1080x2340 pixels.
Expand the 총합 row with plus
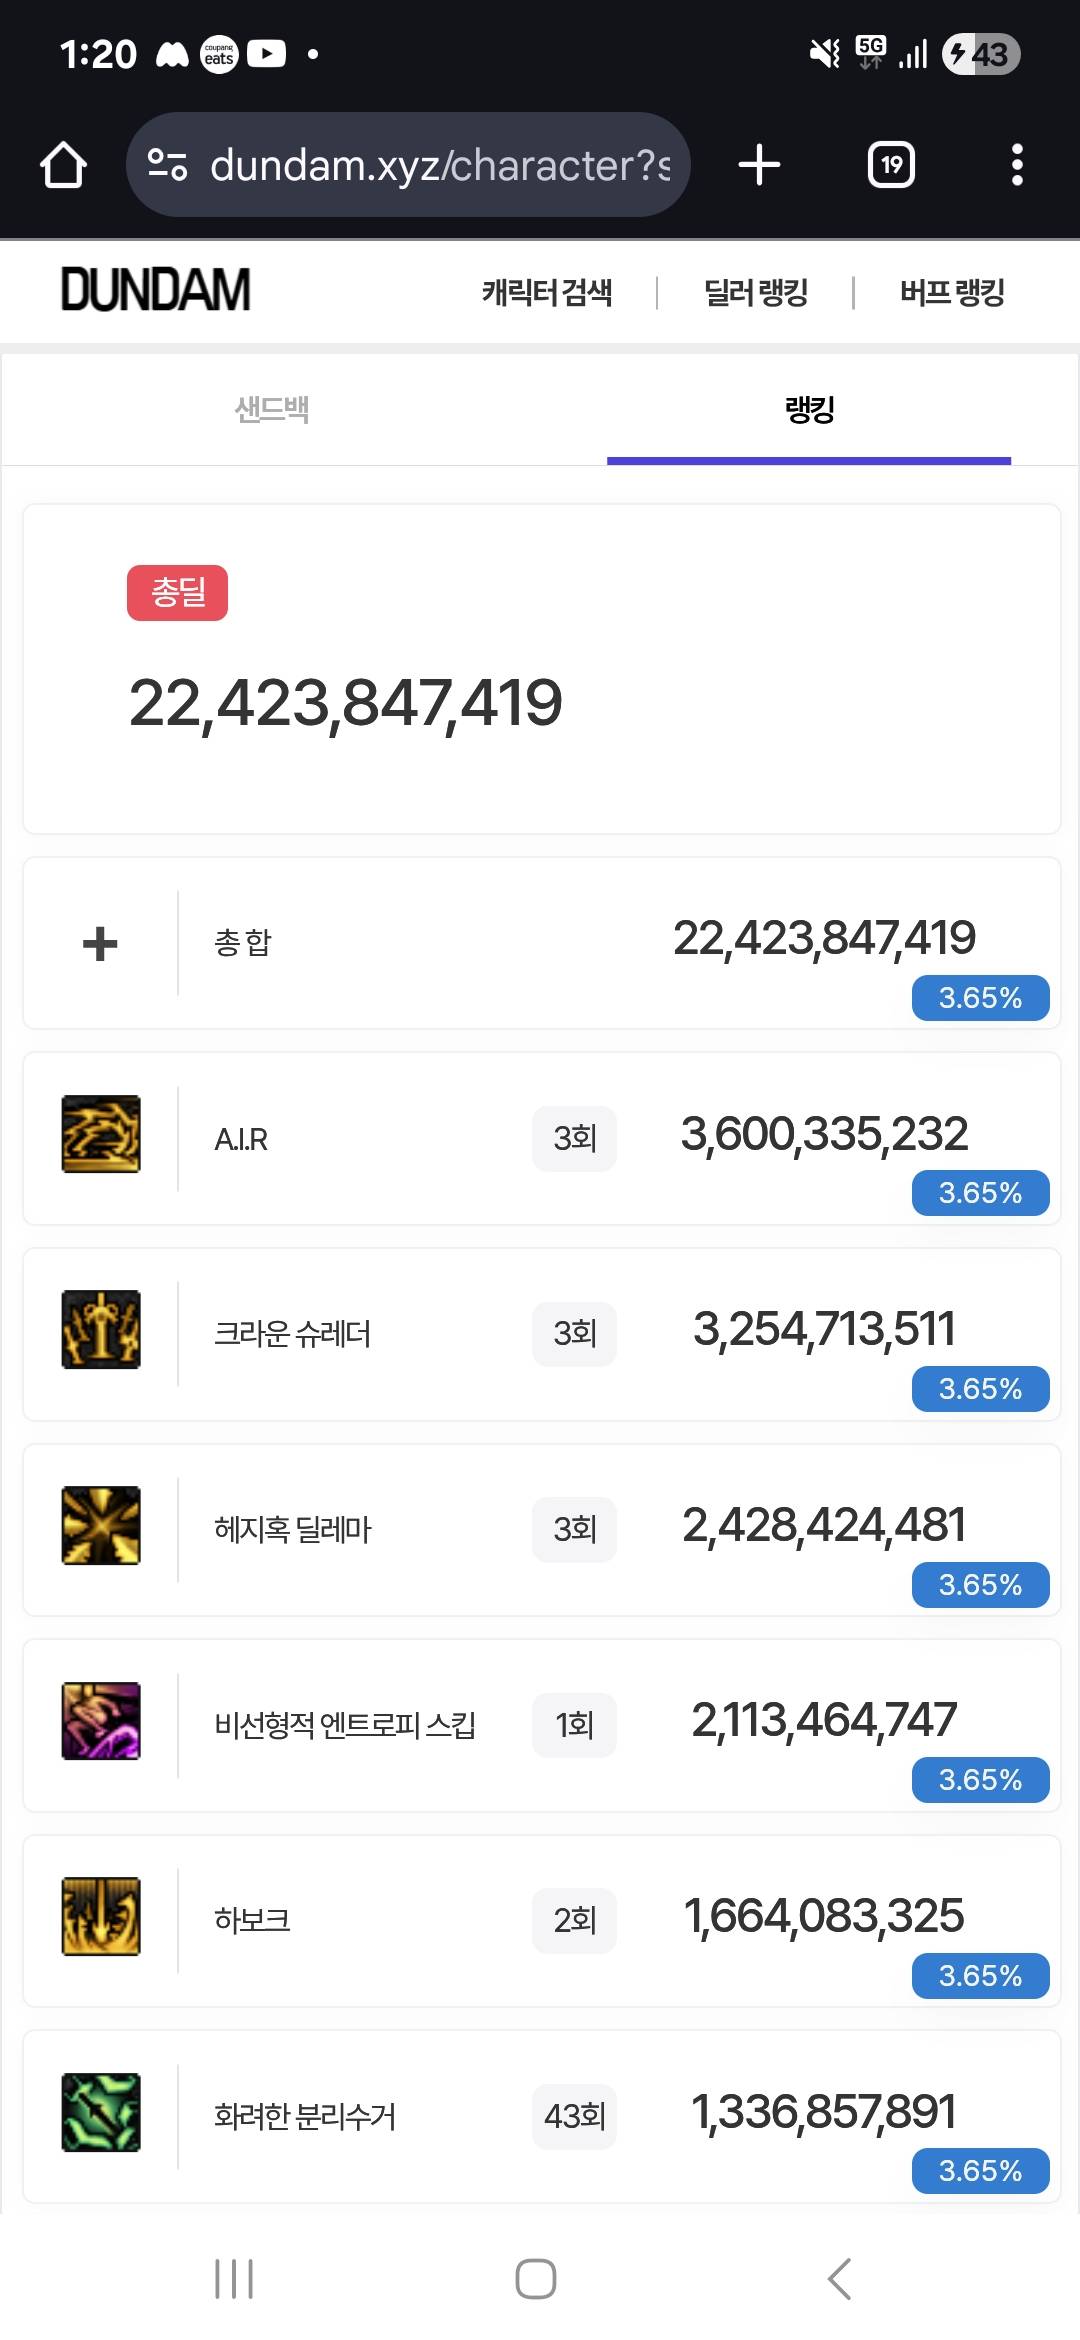point(100,943)
